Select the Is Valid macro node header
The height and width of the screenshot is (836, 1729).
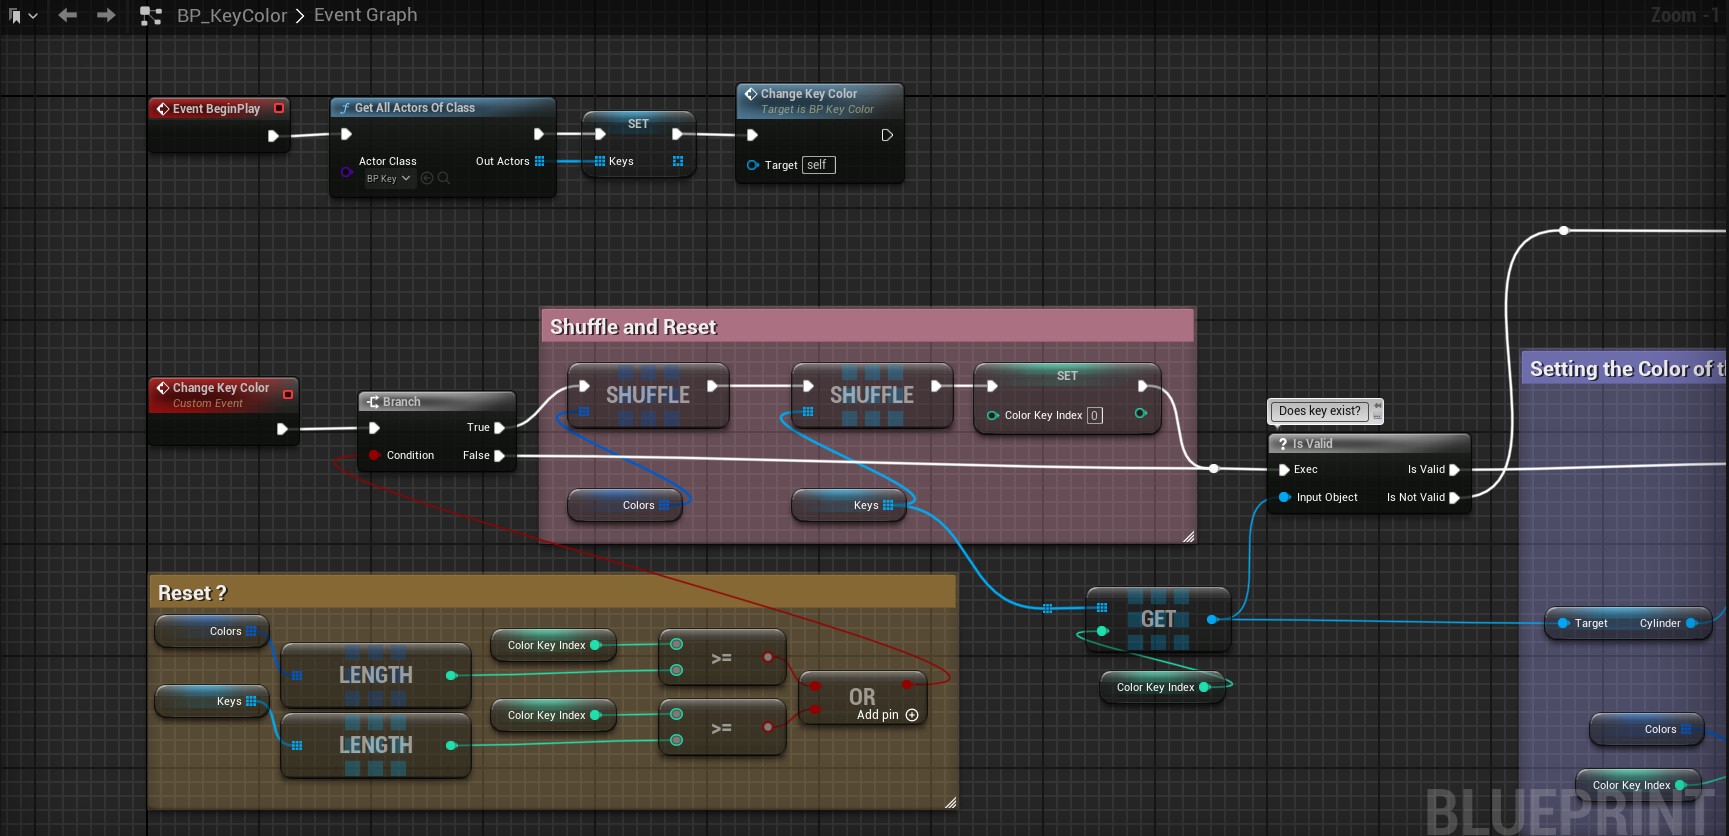point(1369,443)
